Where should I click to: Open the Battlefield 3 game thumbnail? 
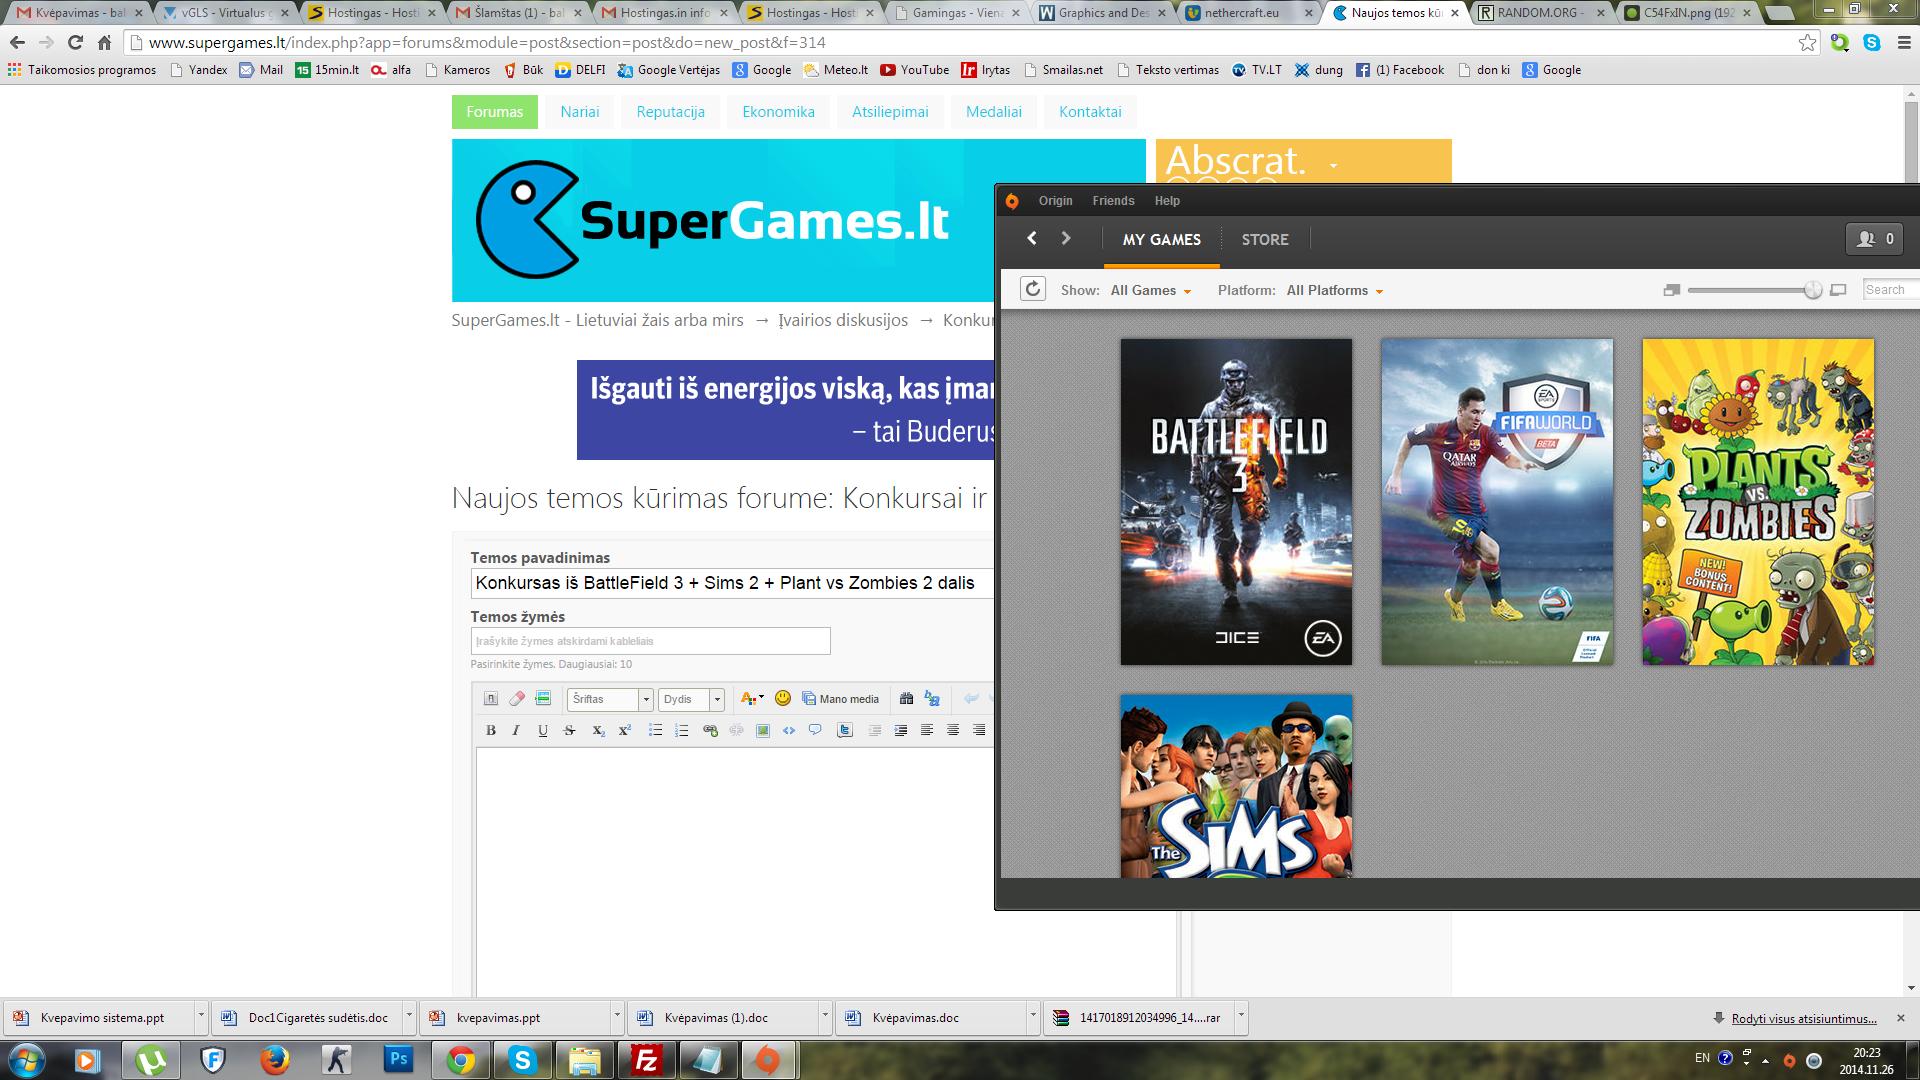[x=1236, y=502]
